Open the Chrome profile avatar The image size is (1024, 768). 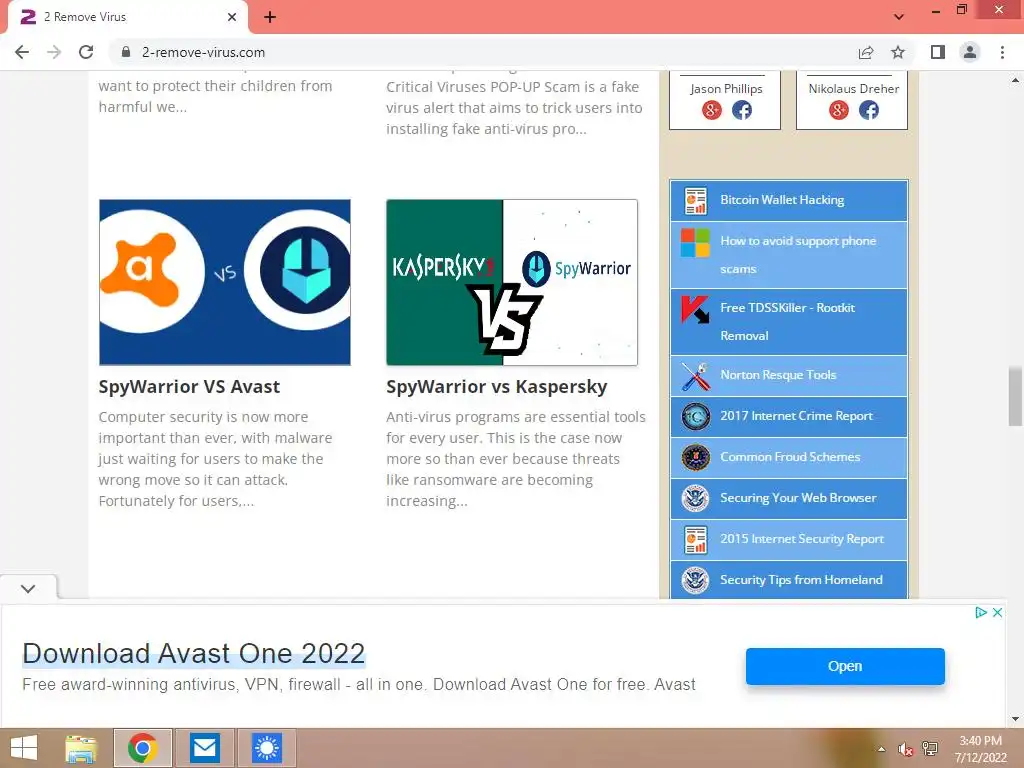click(x=970, y=52)
